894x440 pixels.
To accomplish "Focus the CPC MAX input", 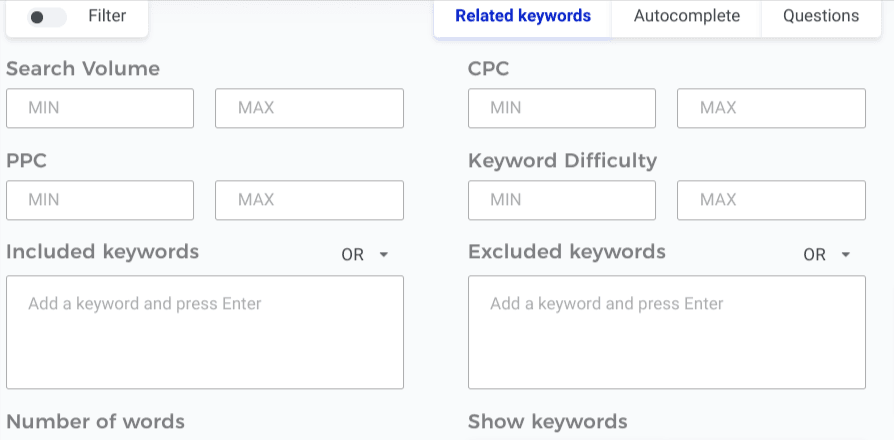I will [x=771, y=108].
